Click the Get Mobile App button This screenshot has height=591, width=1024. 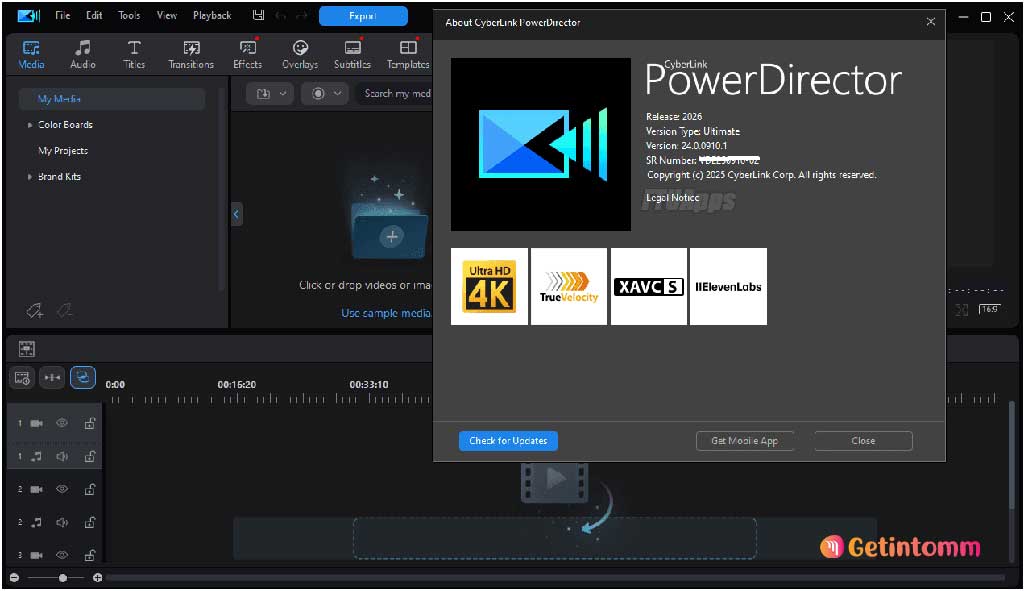coord(744,441)
